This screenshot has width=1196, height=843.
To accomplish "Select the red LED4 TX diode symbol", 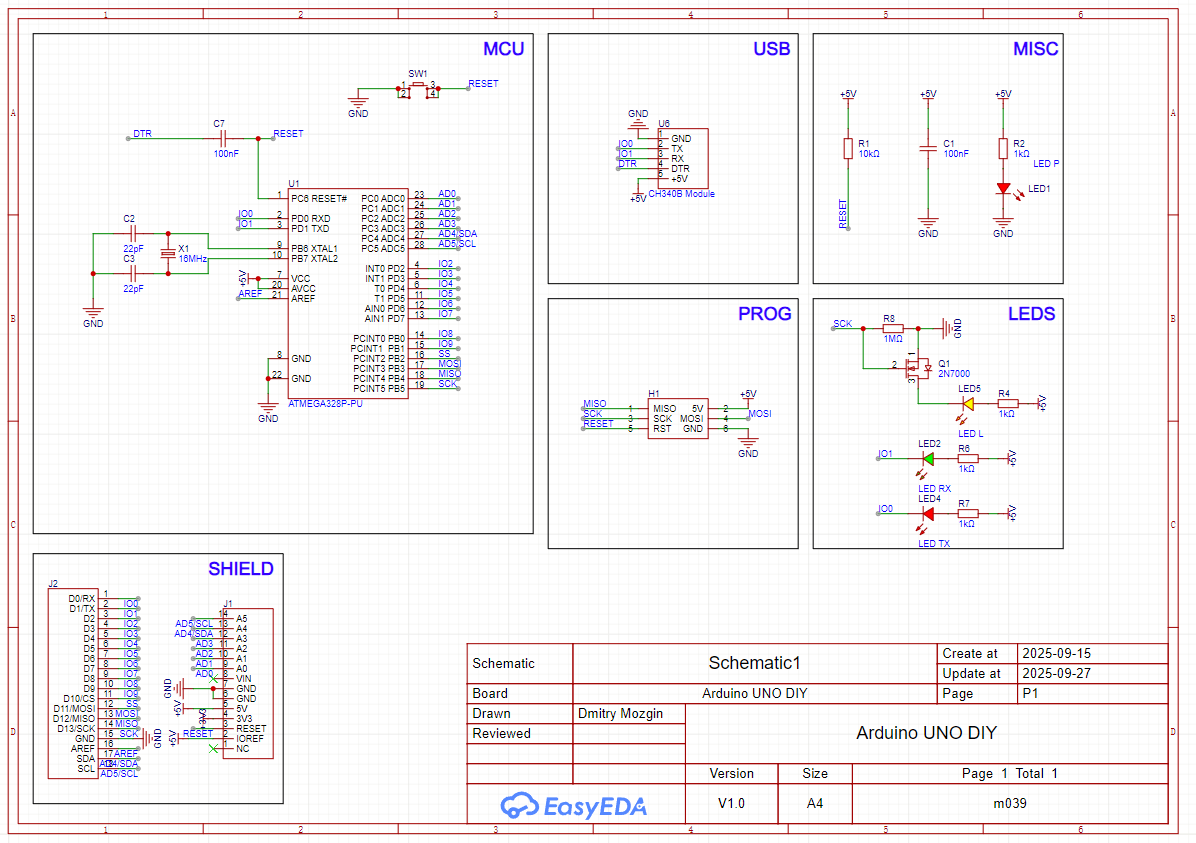I will click(928, 513).
